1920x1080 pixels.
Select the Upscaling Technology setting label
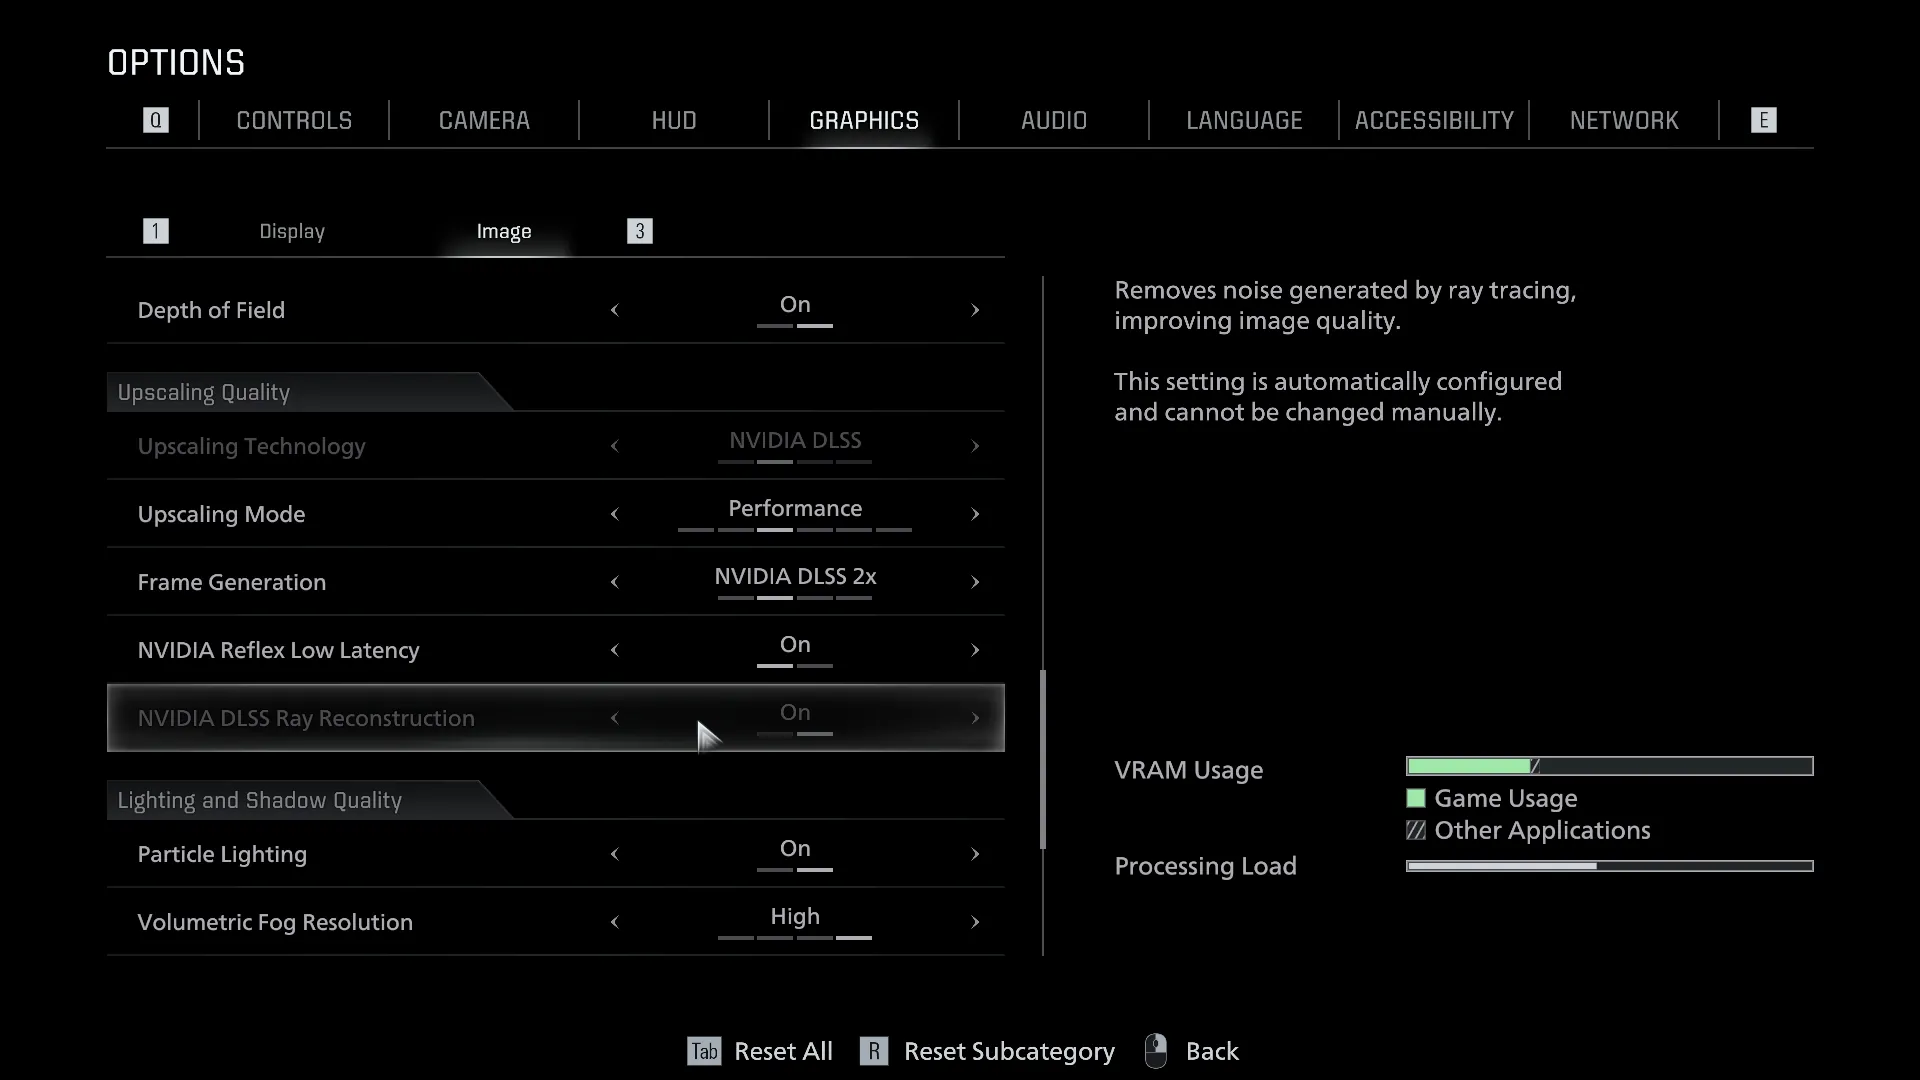tap(251, 446)
